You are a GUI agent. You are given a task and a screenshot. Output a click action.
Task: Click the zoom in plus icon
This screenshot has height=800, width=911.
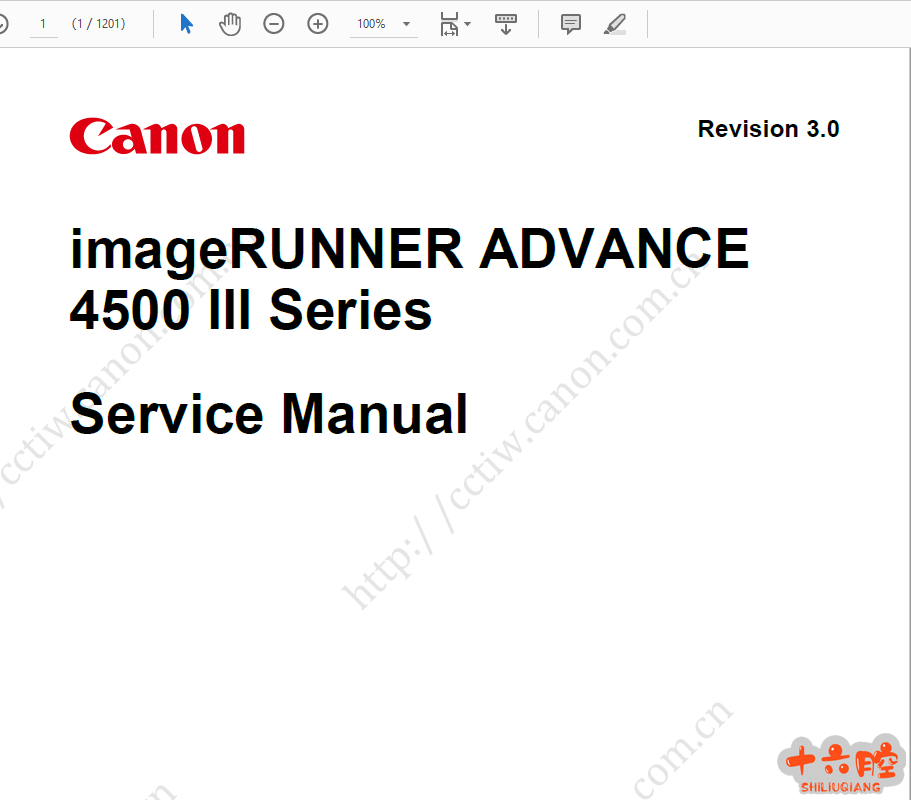point(318,24)
